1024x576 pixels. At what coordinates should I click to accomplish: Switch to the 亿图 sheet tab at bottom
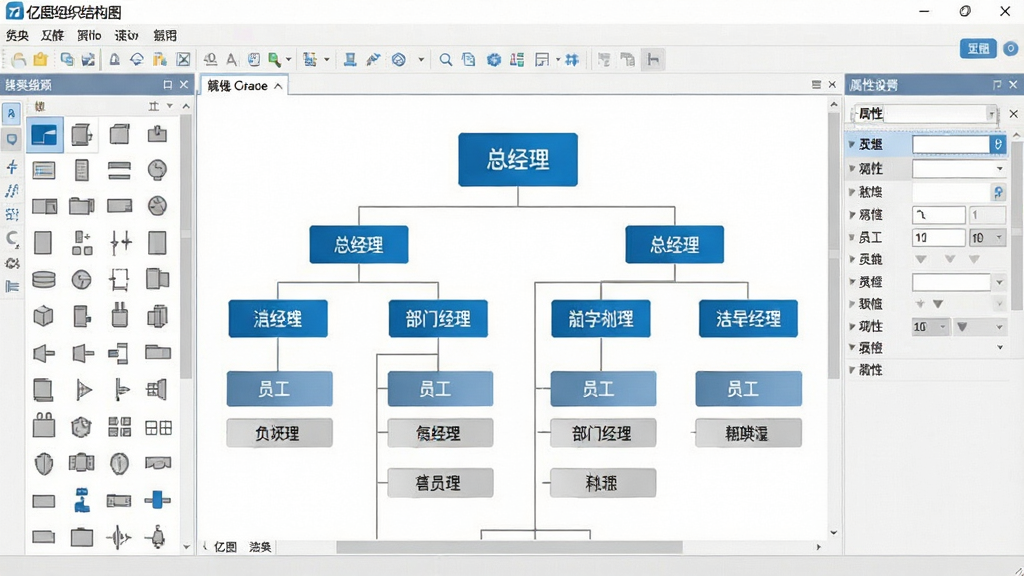tap(225, 547)
